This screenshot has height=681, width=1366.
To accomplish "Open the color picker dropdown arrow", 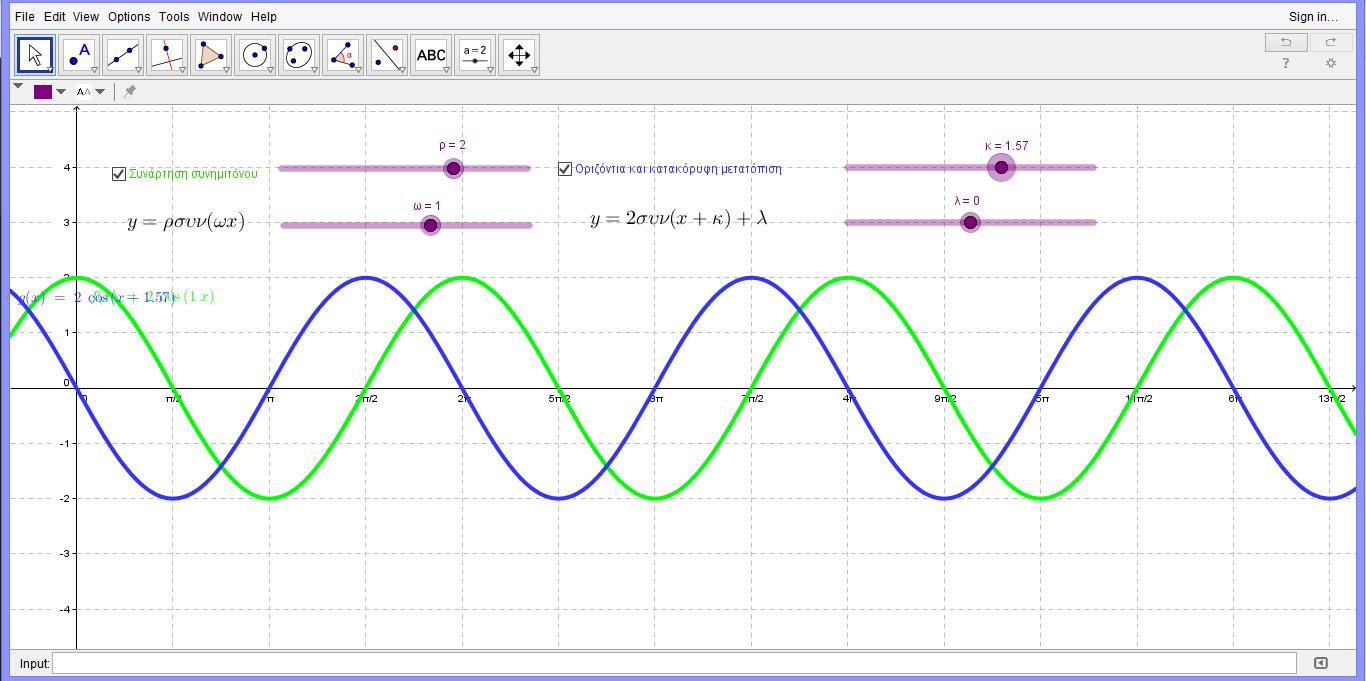I will (x=61, y=92).
